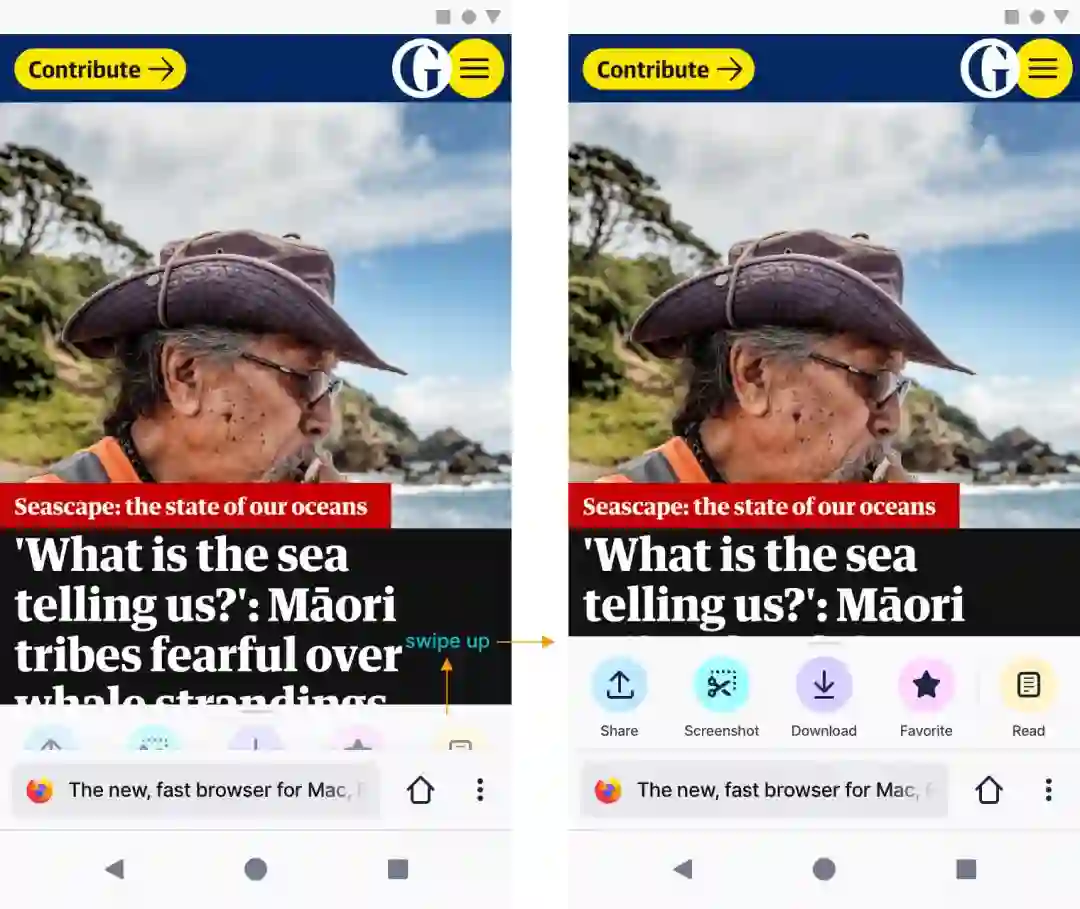The width and height of the screenshot is (1080, 909).
Task: Select the Screenshot scissors icon
Action: [721, 685]
